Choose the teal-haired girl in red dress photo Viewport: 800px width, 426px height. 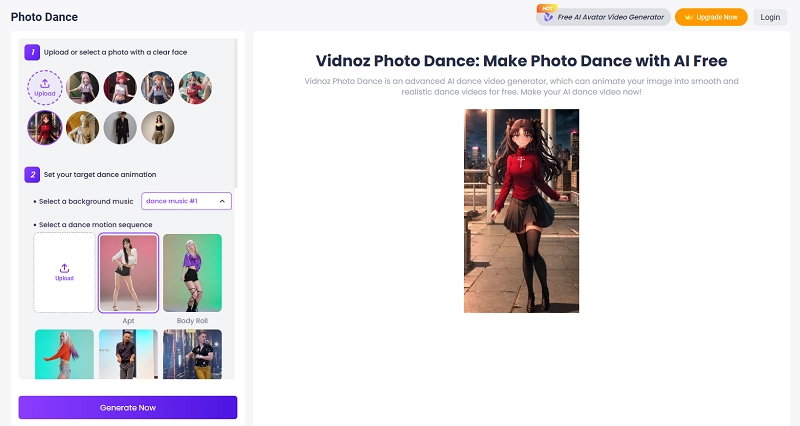[195, 88]
